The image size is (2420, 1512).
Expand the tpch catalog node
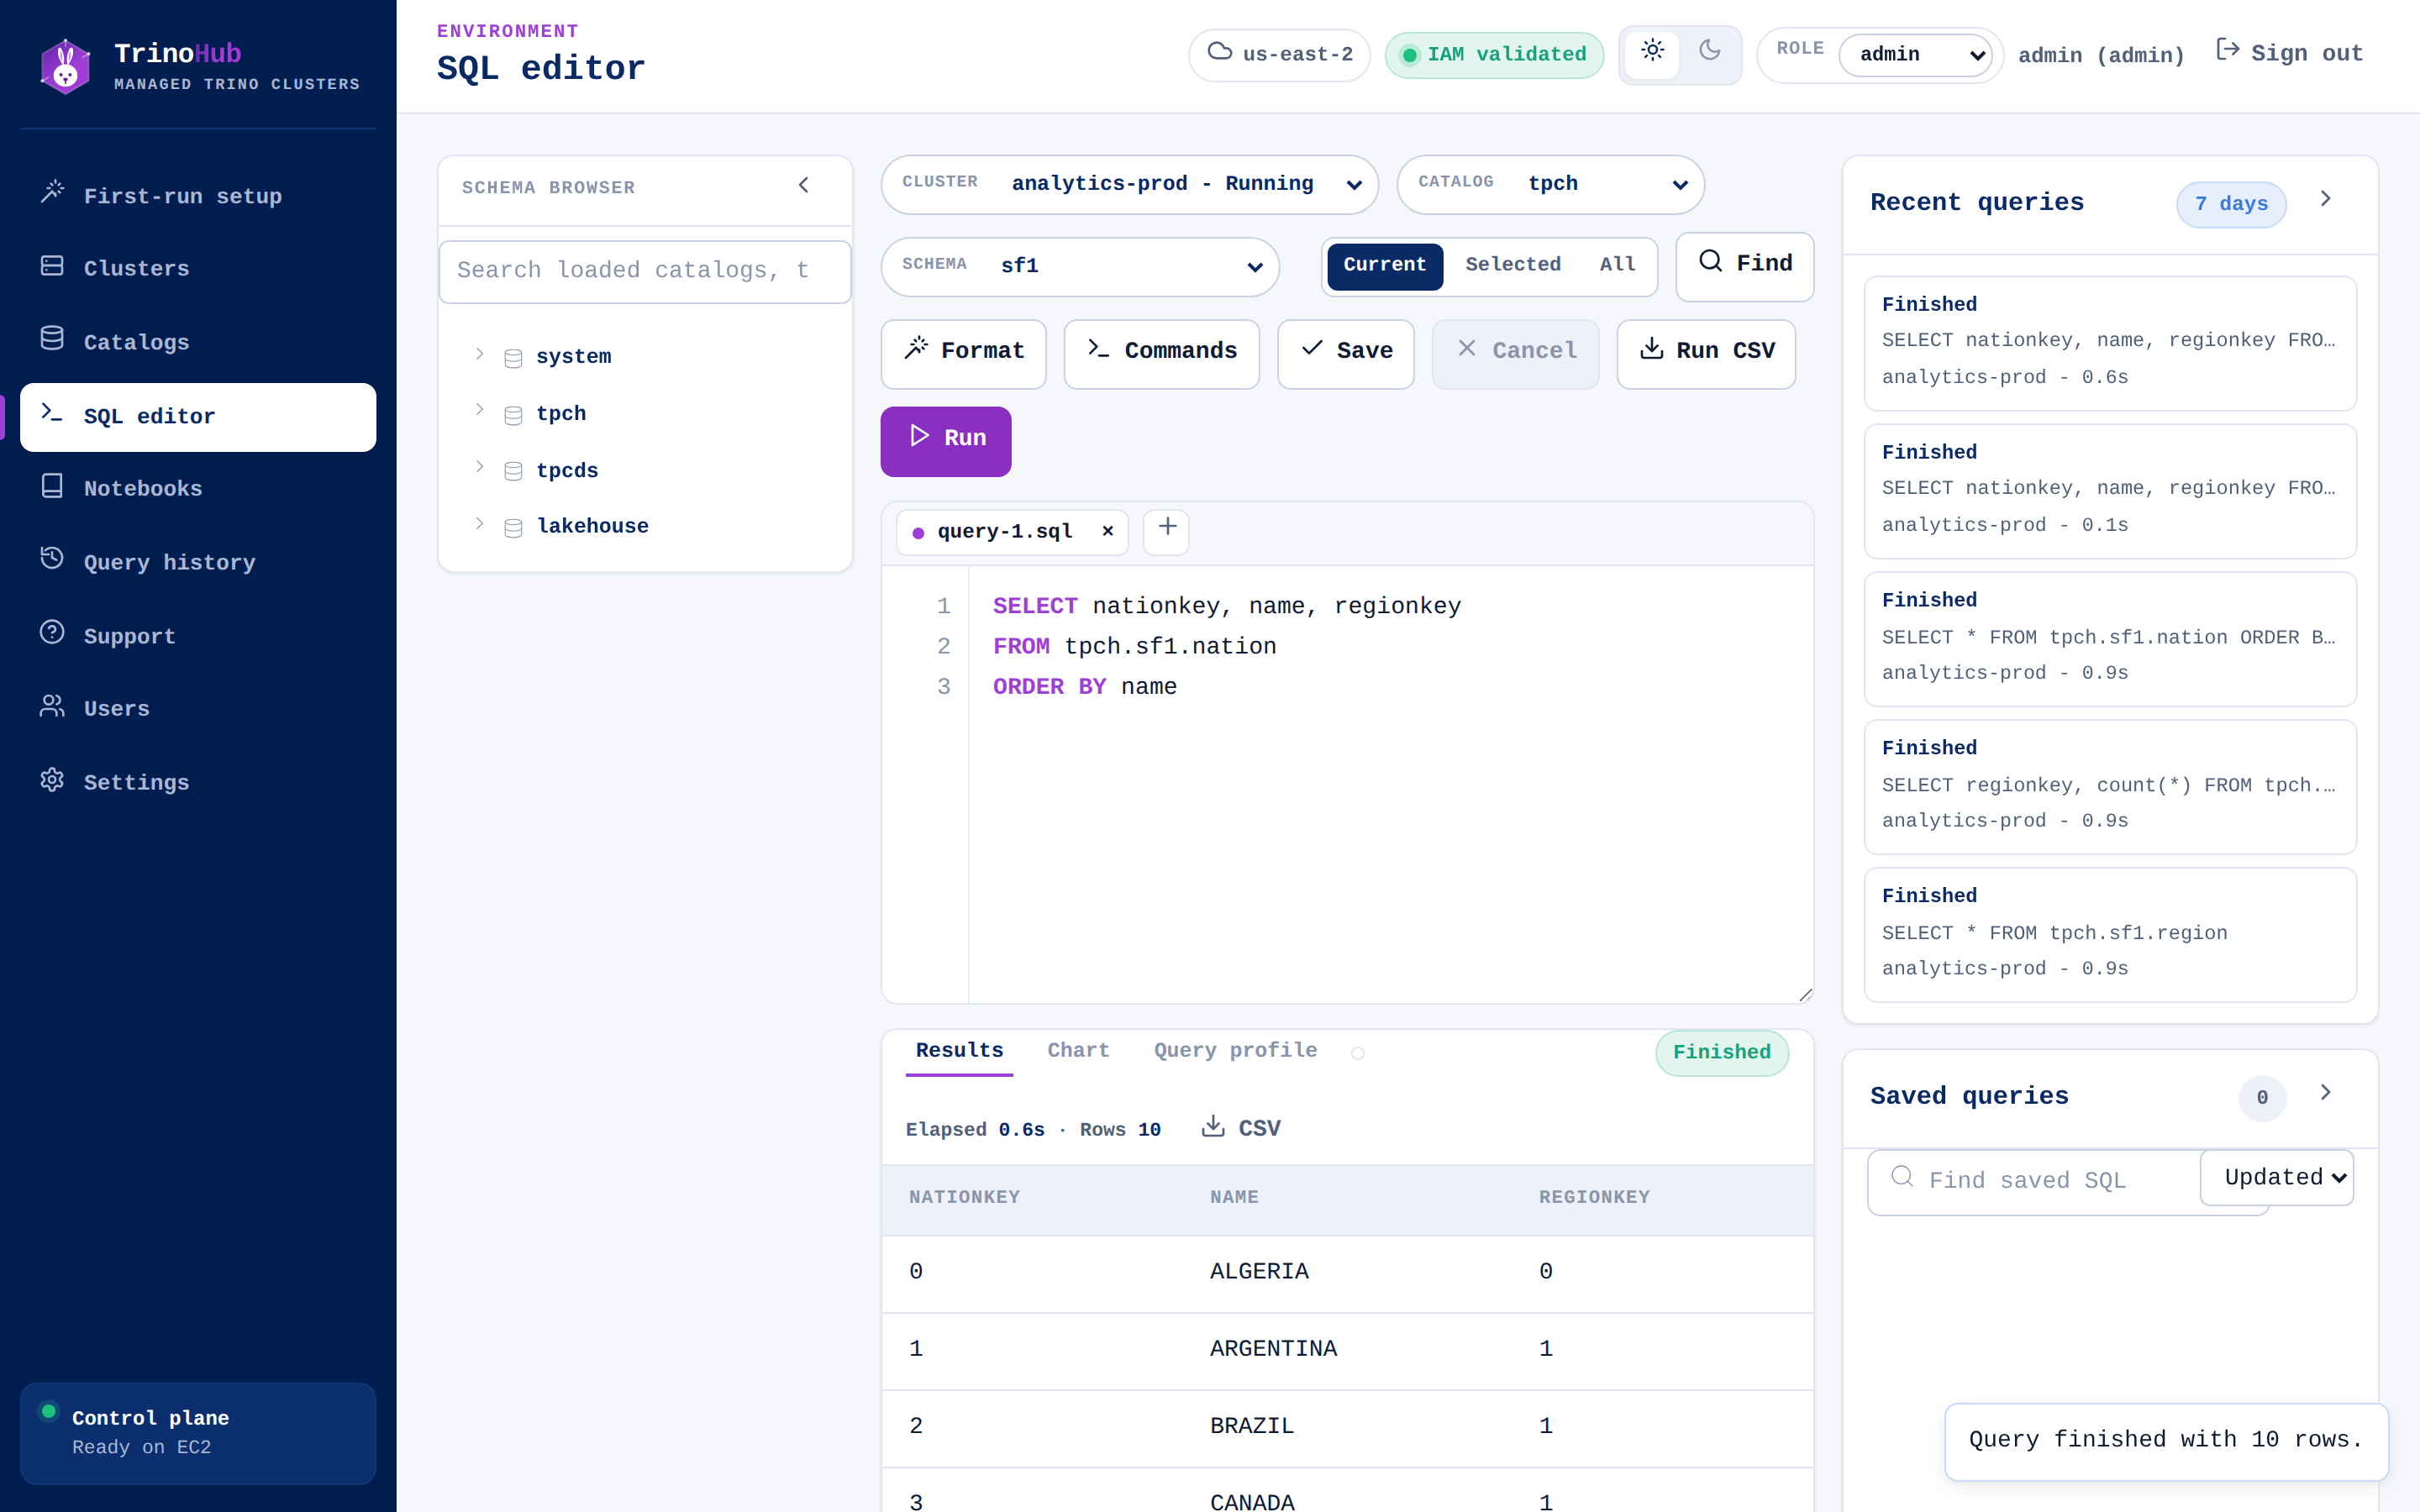pyautogui.click(x=479, y=410)
